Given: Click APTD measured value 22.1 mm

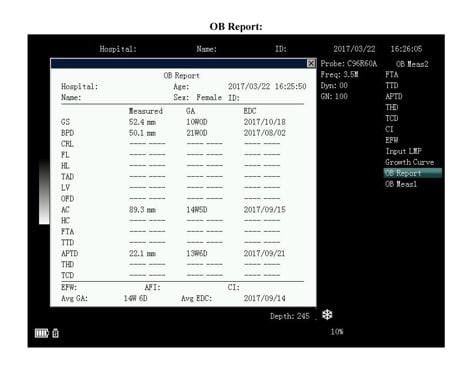Looking at the screenshot, I should (x=142, y=254).
